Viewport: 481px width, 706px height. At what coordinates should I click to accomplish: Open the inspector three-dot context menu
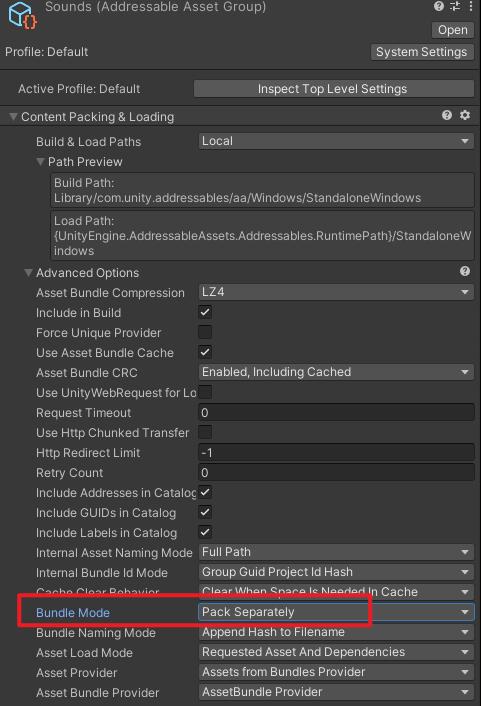[x=471, y=6]
